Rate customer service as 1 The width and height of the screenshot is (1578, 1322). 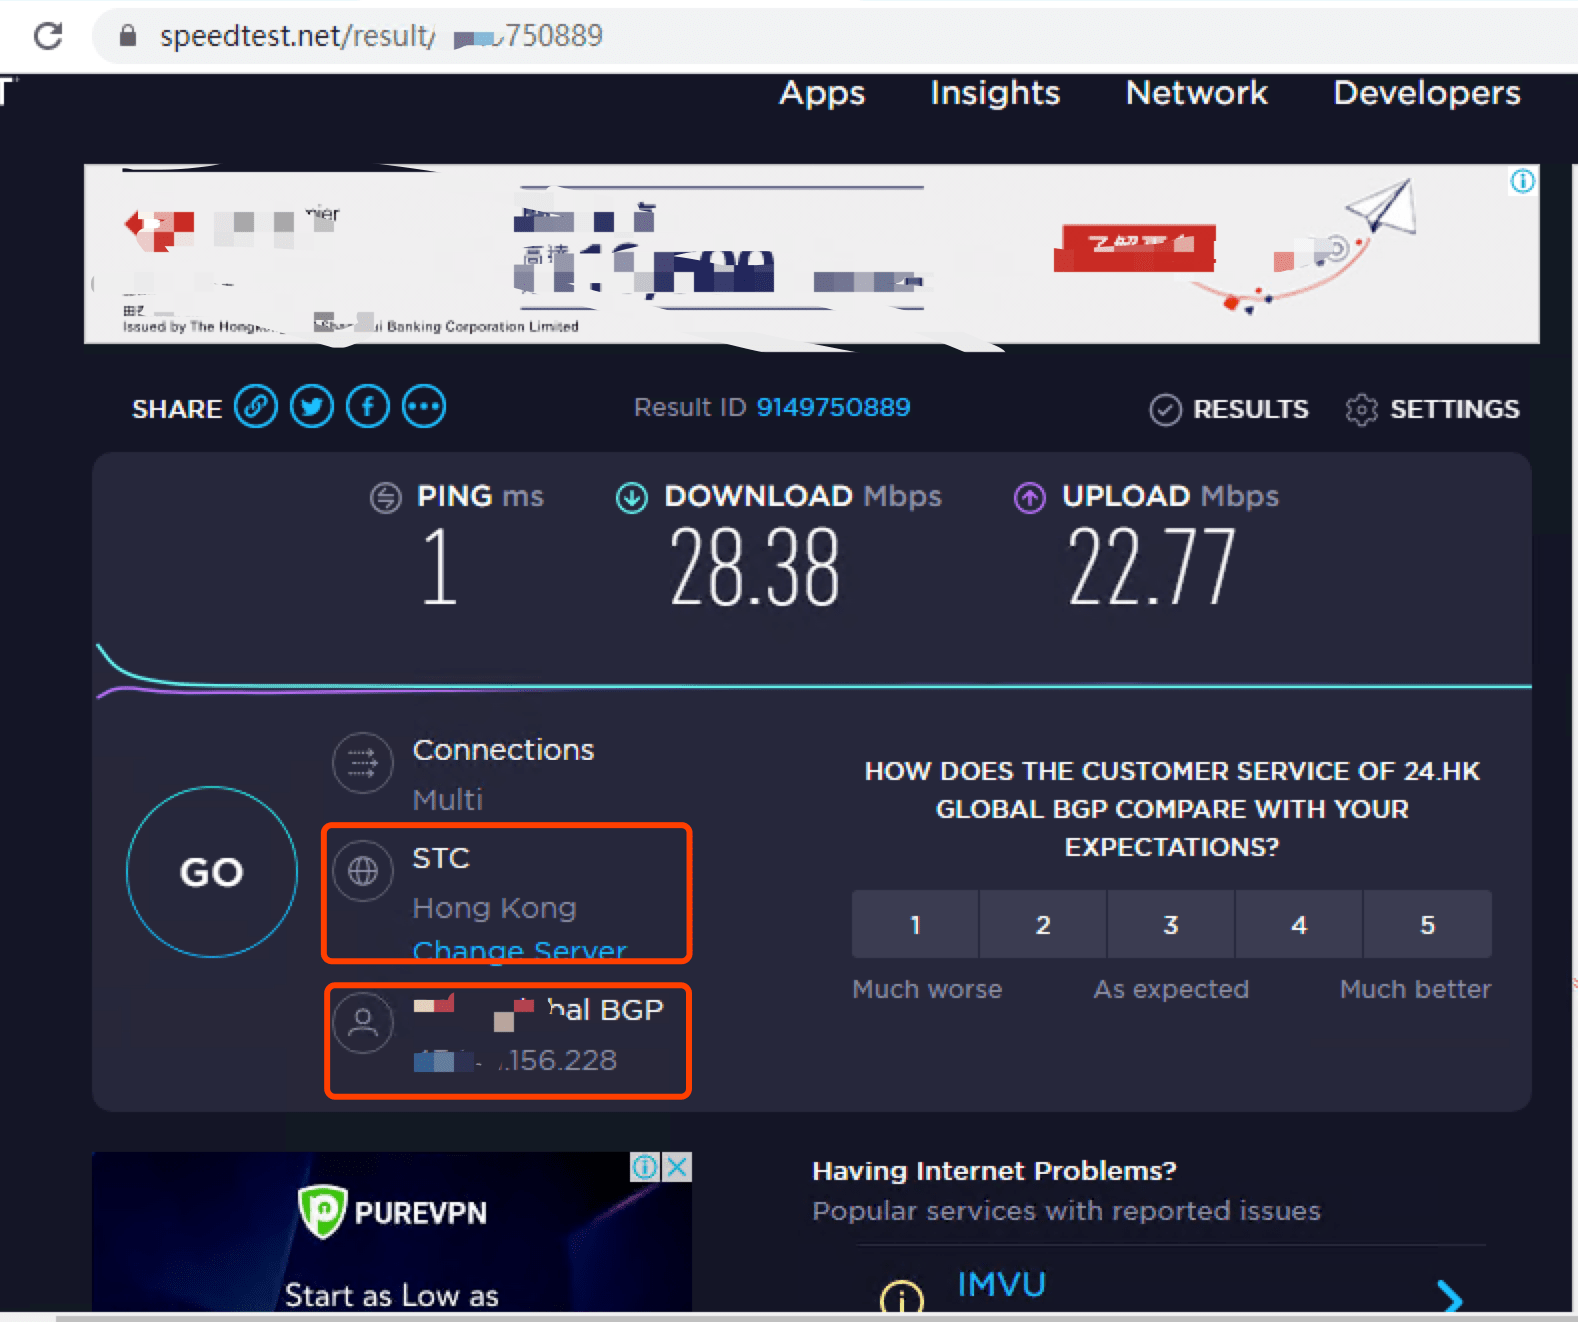(915, 924)
